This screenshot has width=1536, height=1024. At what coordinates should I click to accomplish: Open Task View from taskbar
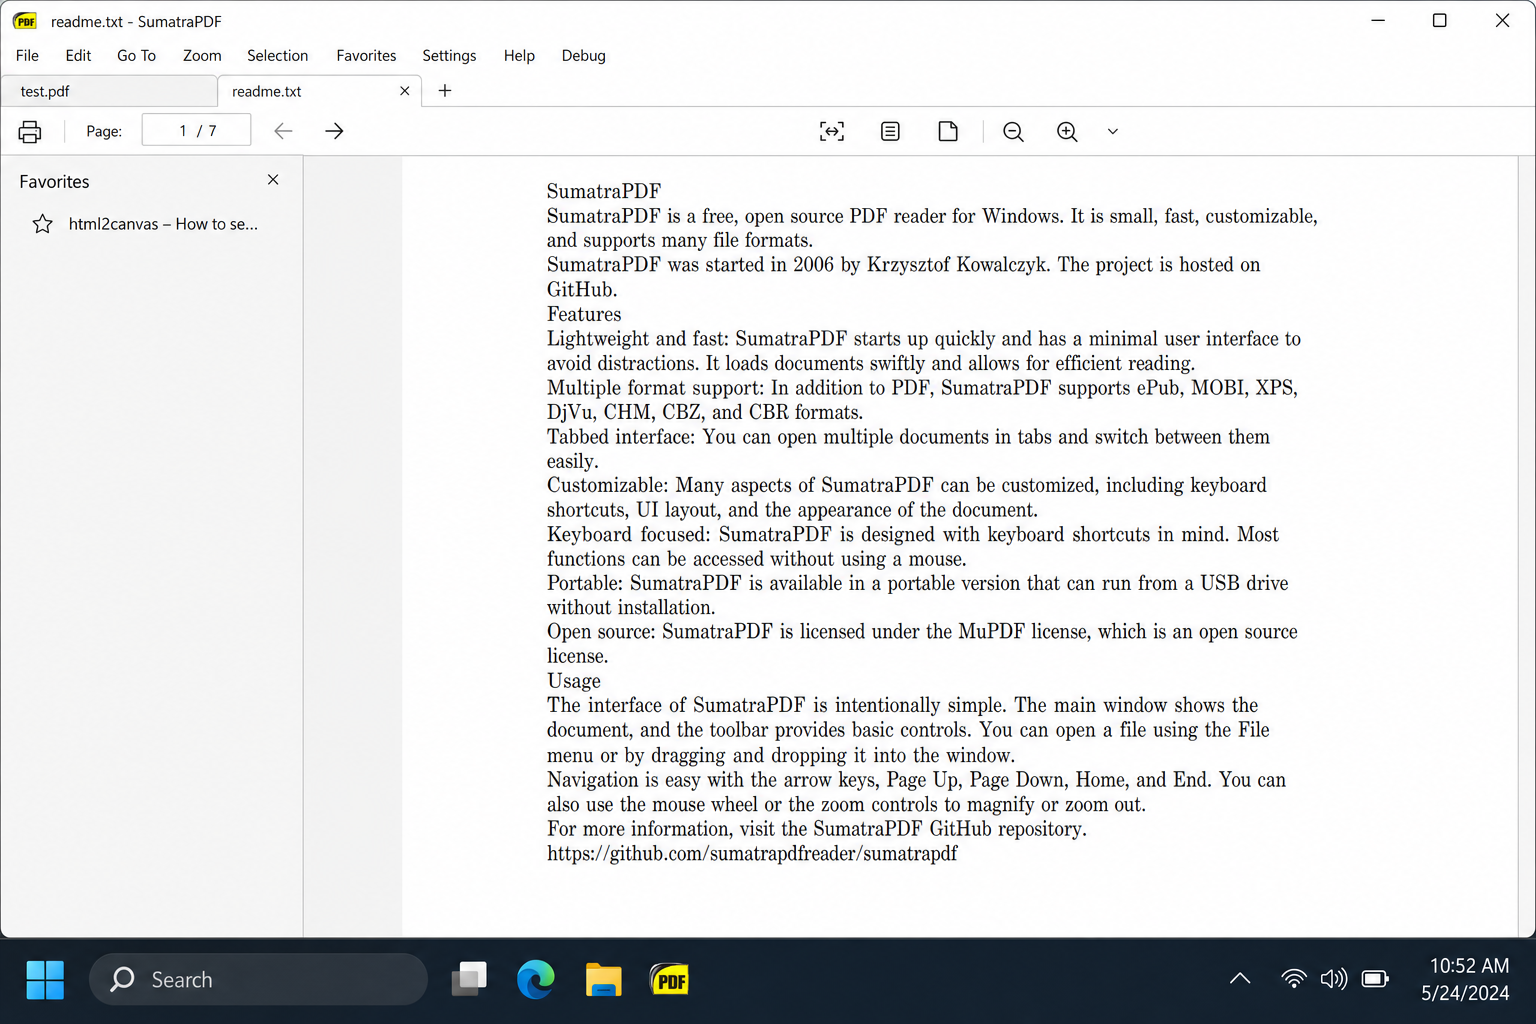[469, 980]
